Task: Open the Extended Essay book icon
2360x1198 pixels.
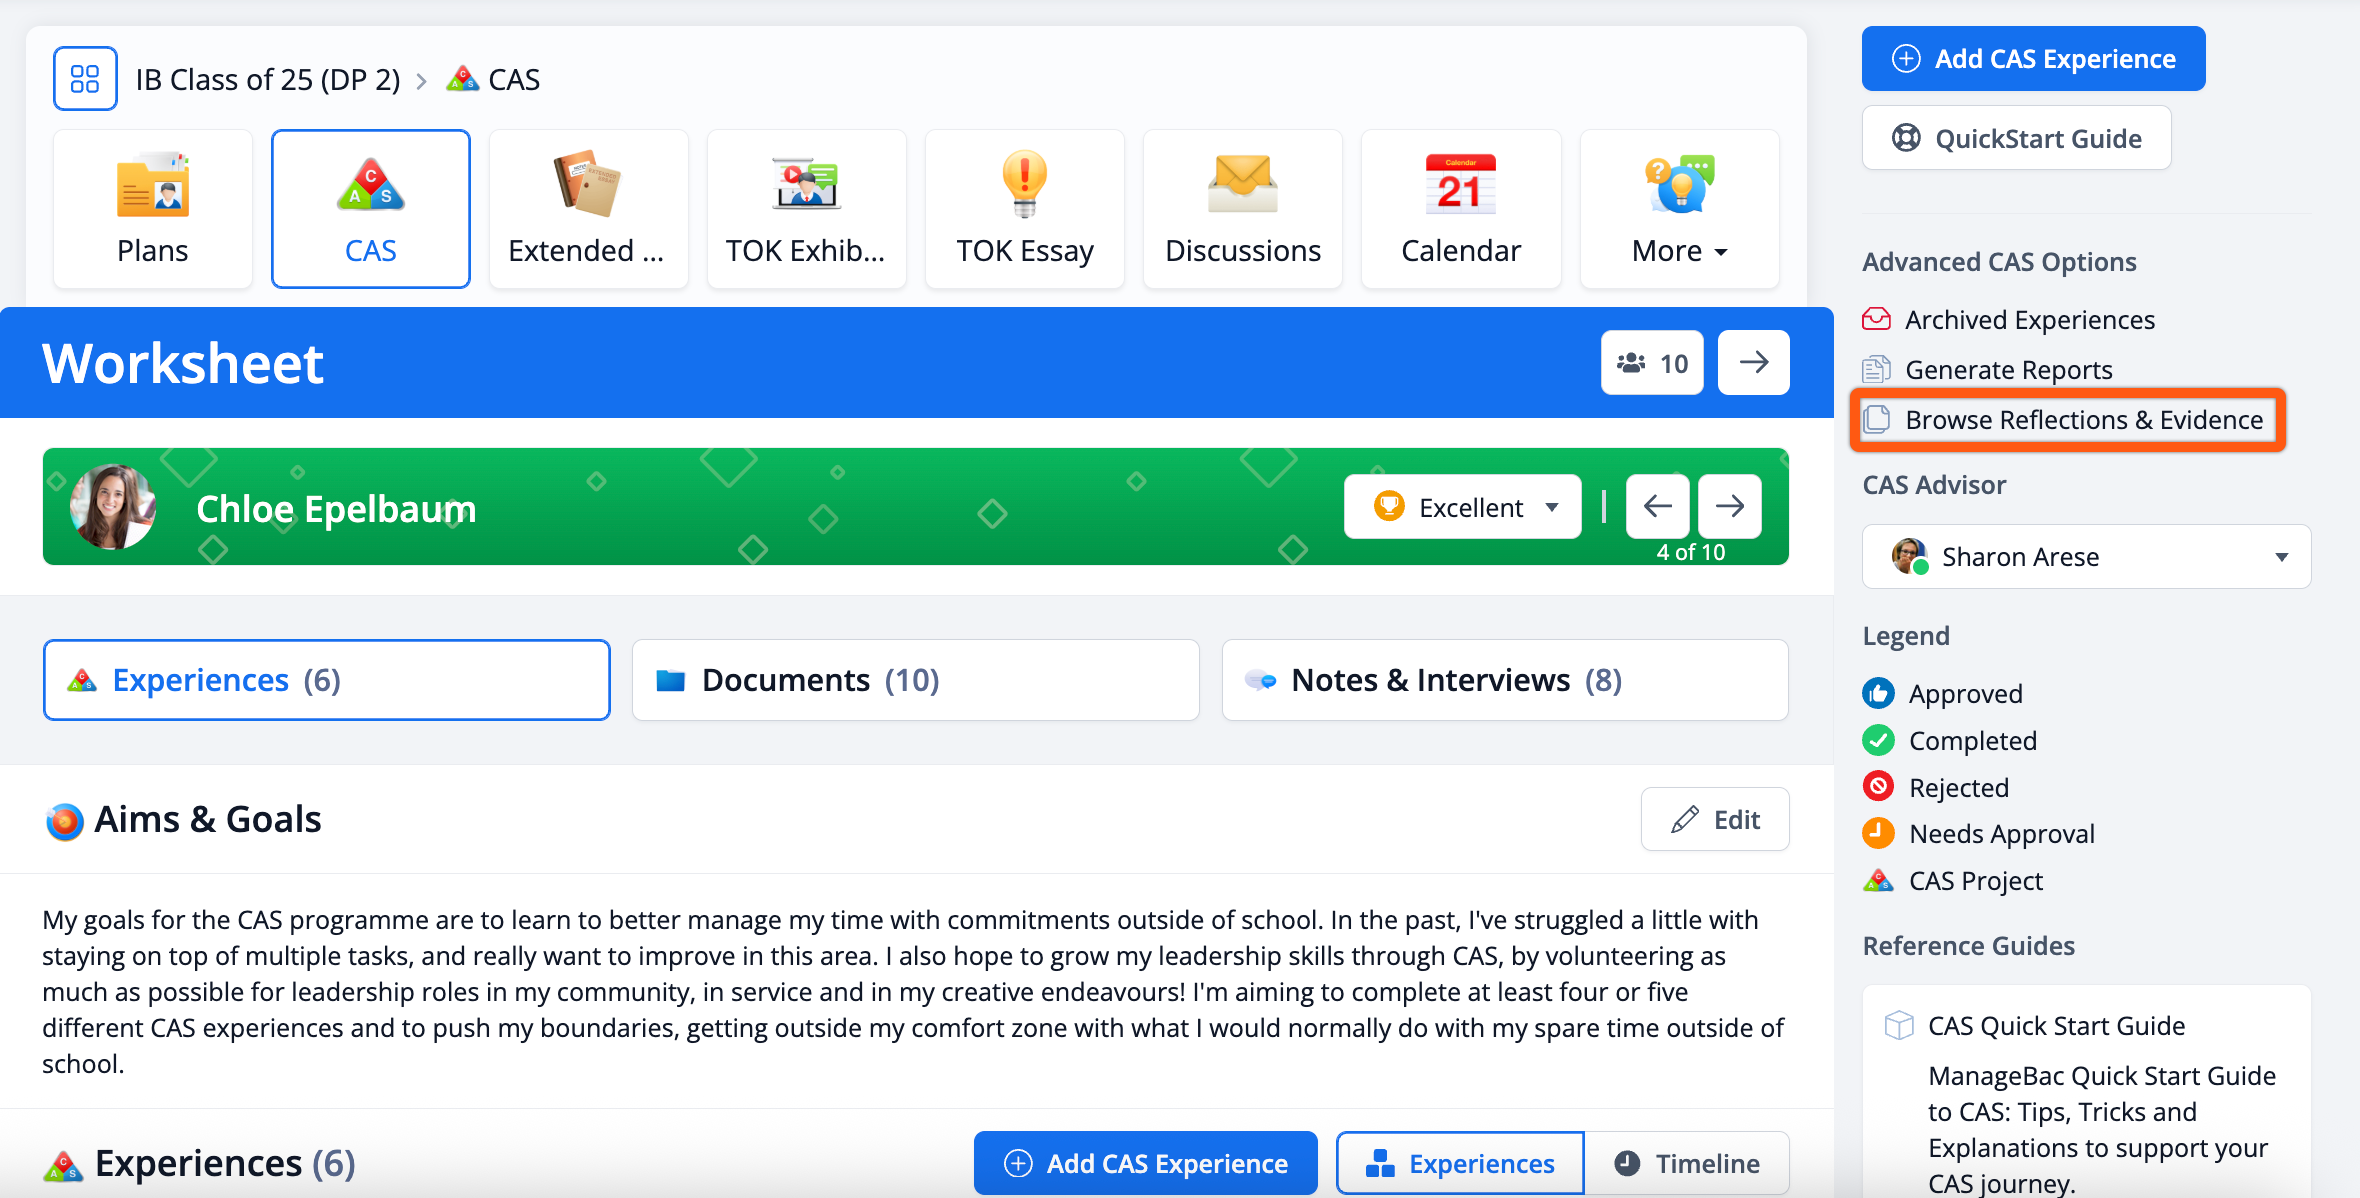Action: [x=587, y=185]
